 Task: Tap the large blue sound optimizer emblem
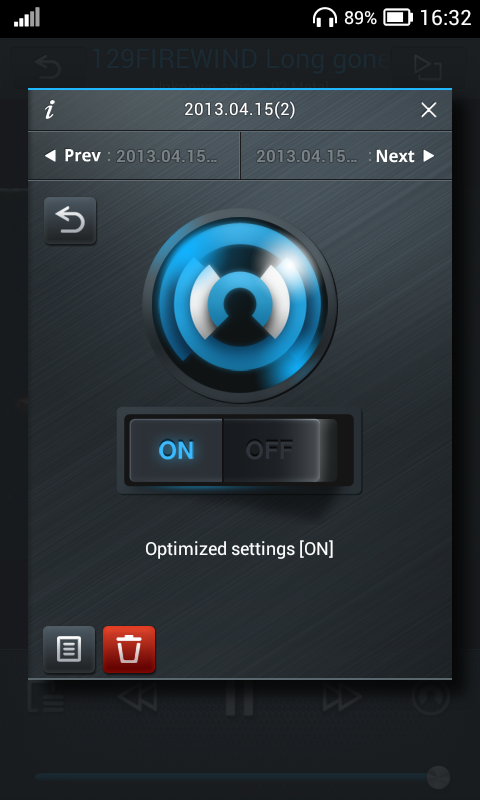(240, 306)
